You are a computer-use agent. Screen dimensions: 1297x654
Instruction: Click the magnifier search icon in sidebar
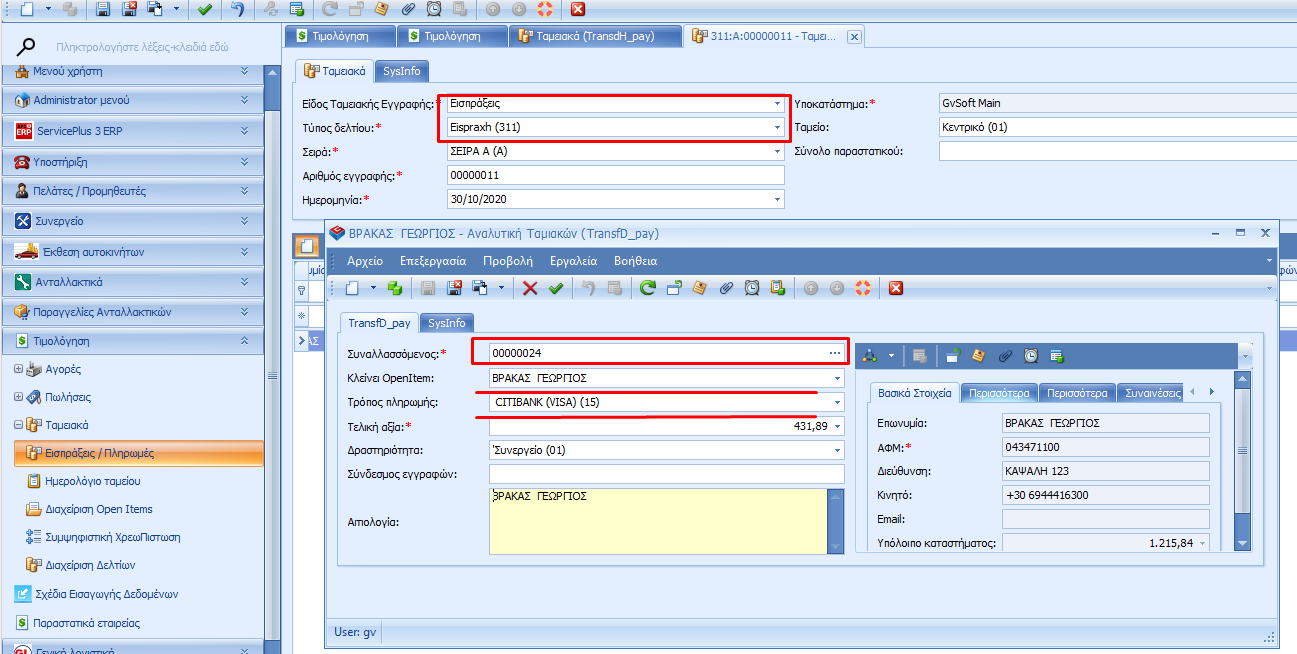tap(28, 46)
